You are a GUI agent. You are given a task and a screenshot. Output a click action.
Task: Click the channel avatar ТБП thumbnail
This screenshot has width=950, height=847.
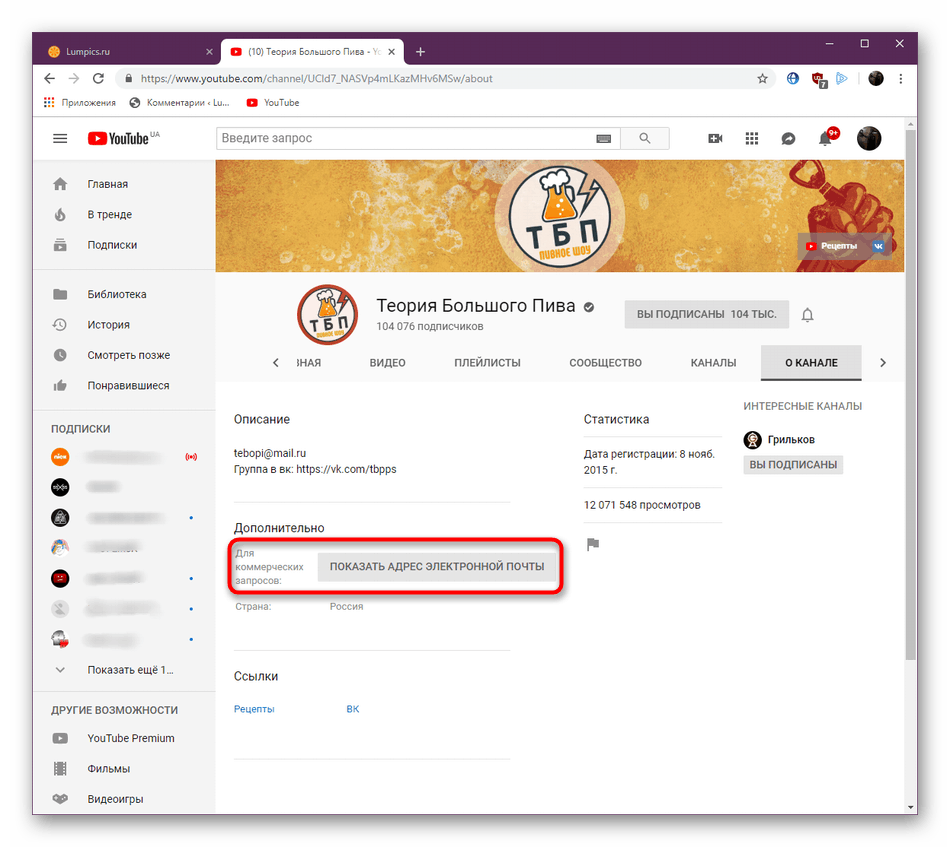[x=328, y=315]
